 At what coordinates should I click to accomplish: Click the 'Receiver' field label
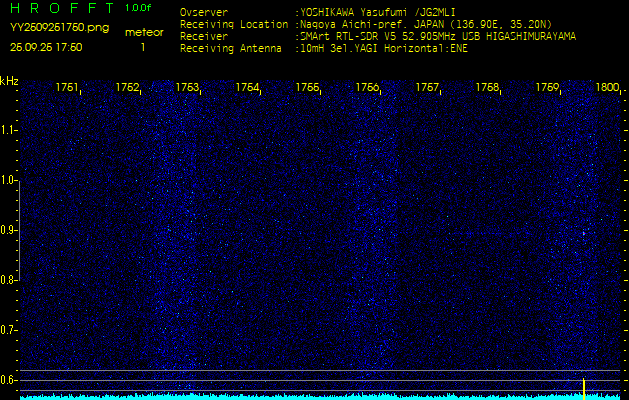coord(204,37)
